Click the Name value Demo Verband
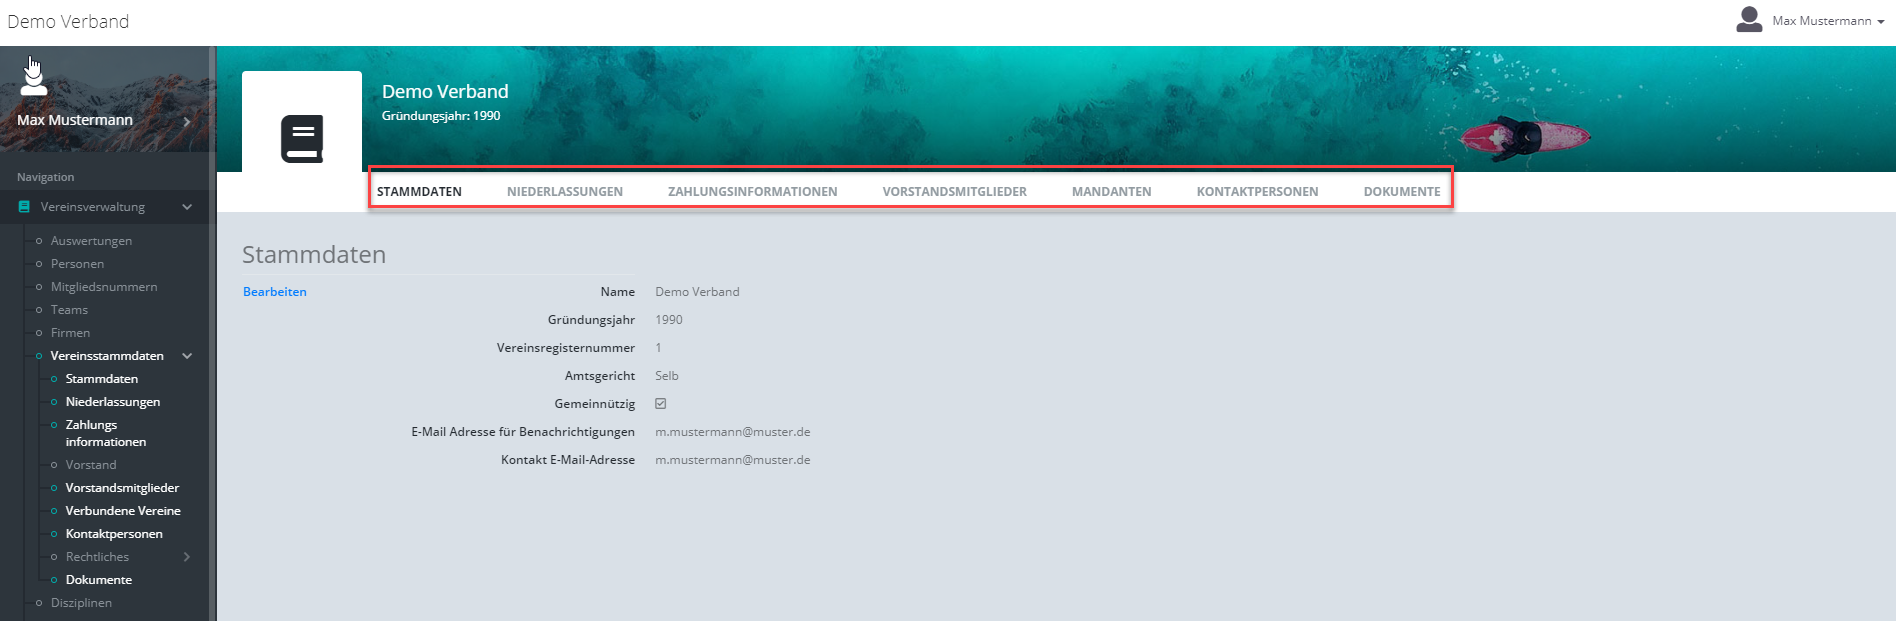This screenshot has height=621, width=1896. (697, 292)
